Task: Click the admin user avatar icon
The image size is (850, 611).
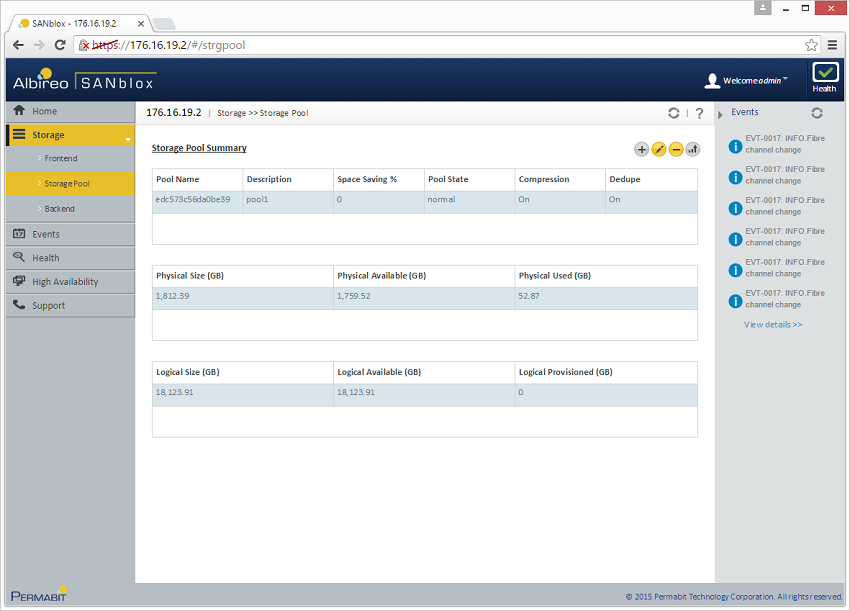Action: [x=711, y=81]
